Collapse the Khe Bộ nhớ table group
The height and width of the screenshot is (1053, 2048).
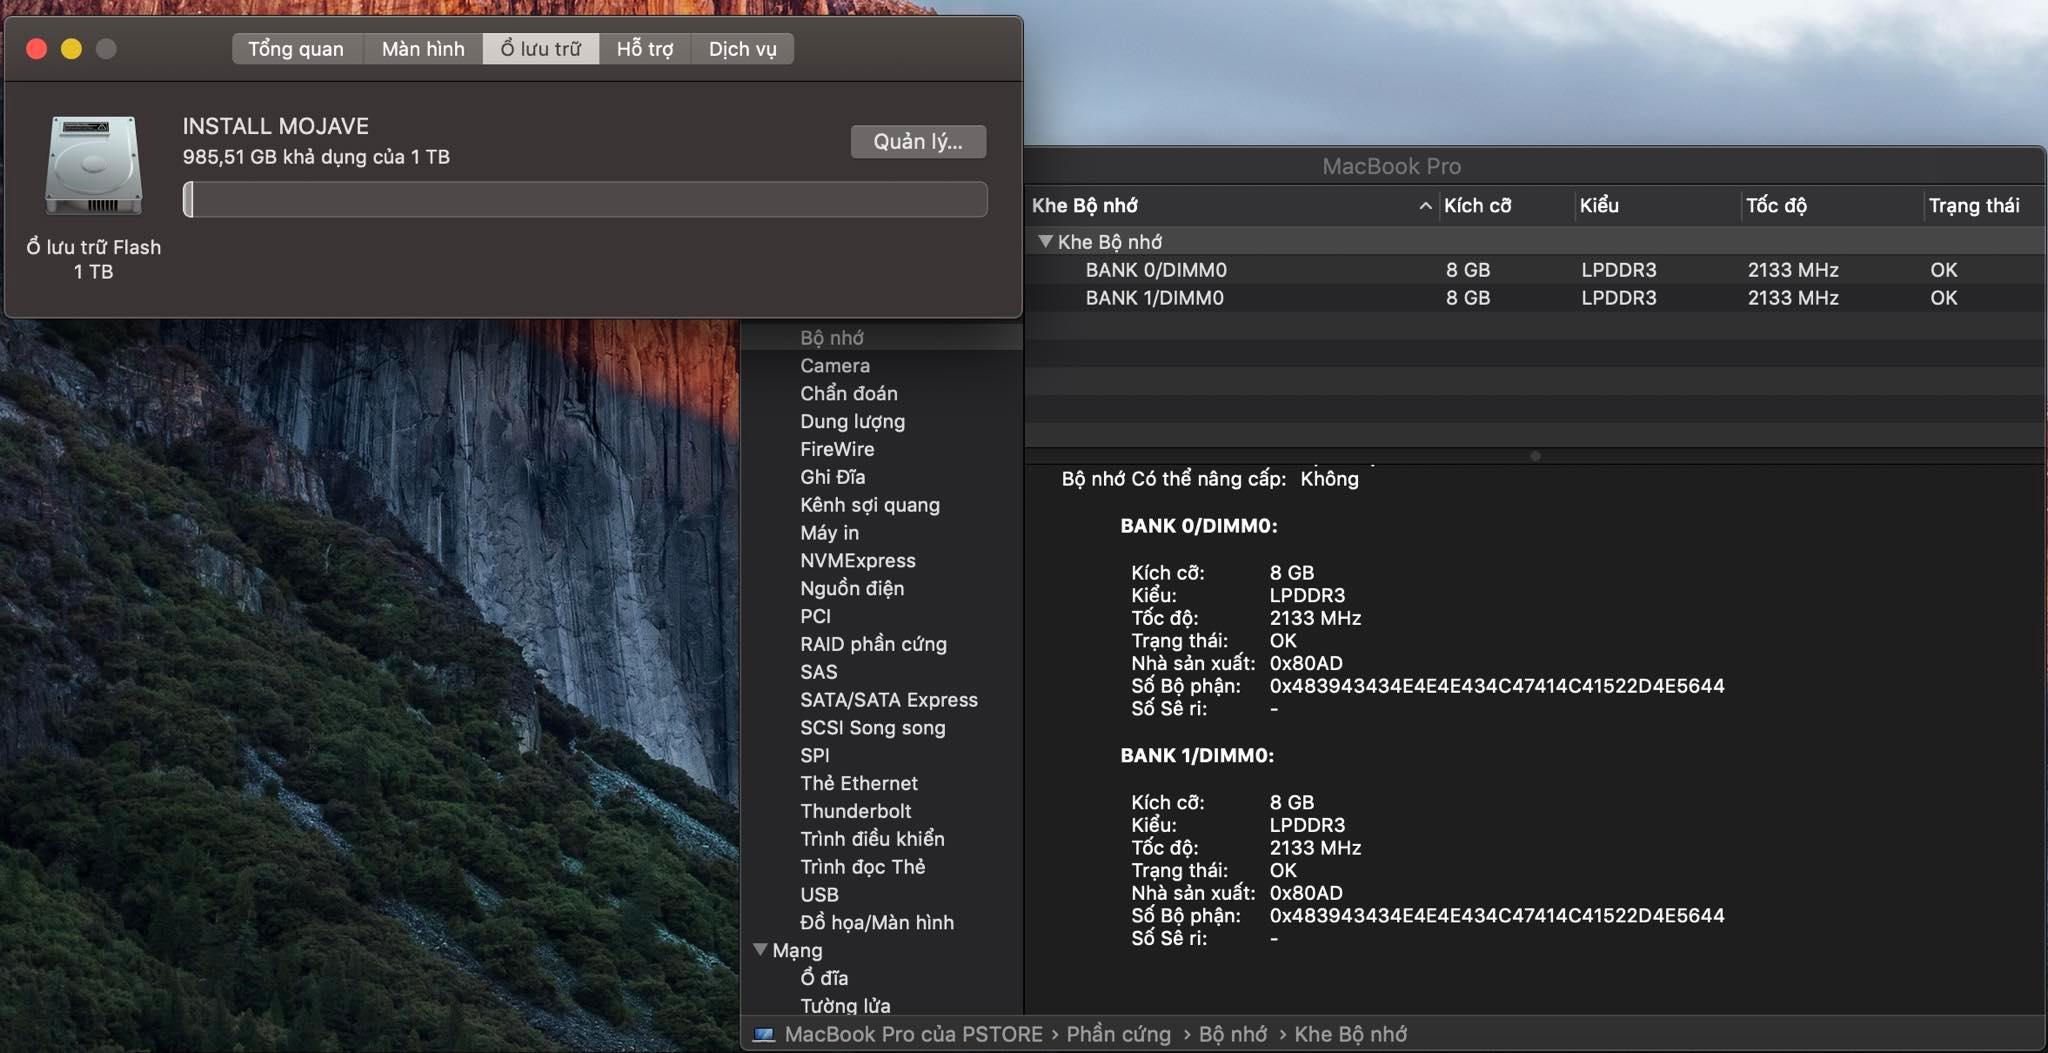pos(1045,242)
